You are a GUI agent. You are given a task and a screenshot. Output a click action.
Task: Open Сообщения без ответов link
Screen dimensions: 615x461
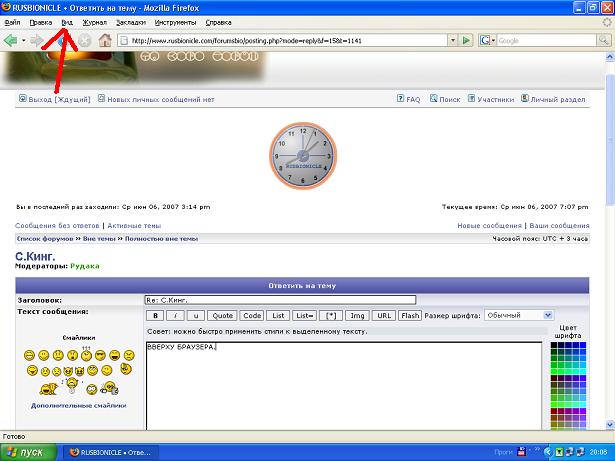(x=57, y=226)
